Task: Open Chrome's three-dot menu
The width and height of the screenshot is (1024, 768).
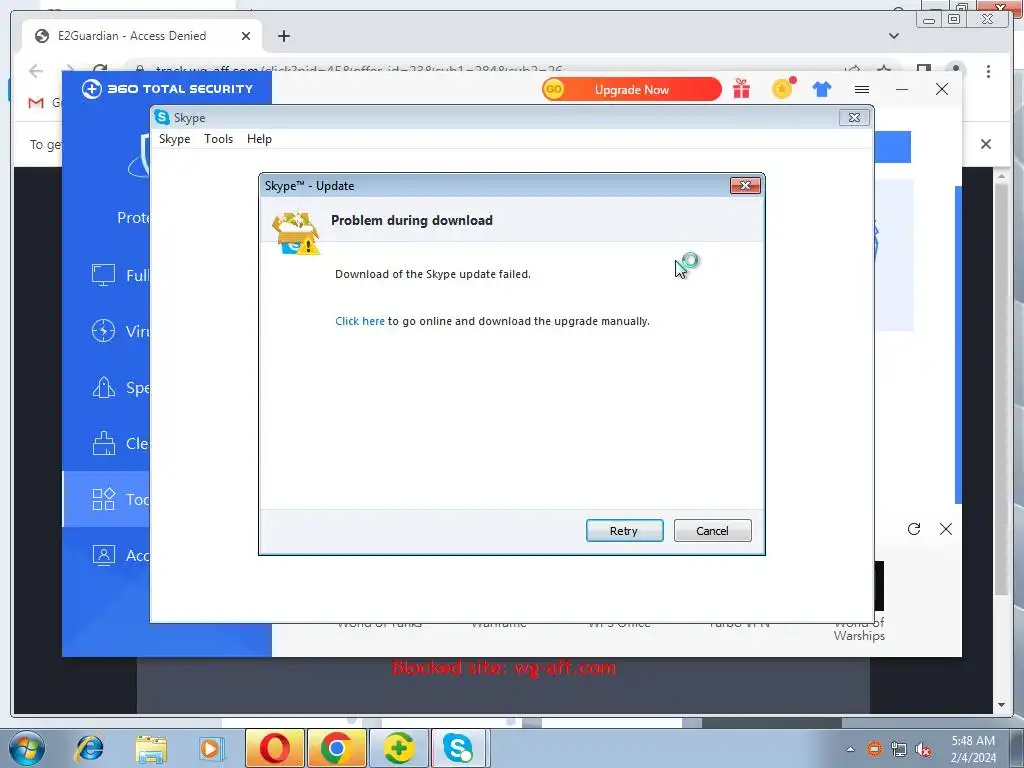Action: [x=988, y=71]
